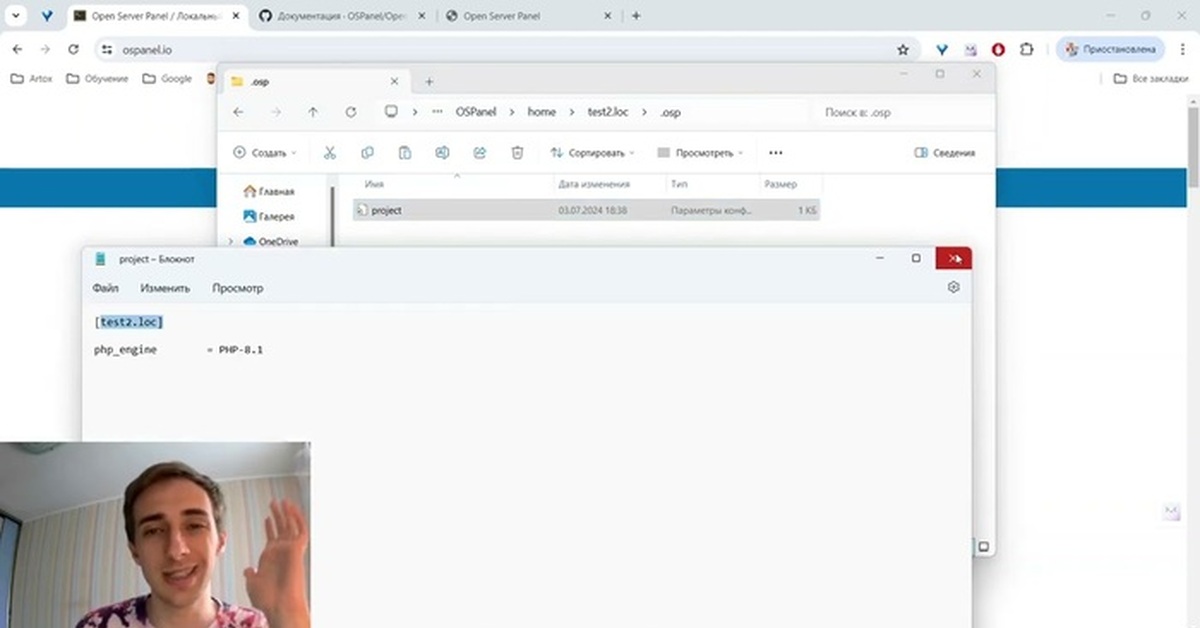This screenshot has width=1200, height=628.
Task: Go up one folder level in Explorer
Action: click(313, 113)
